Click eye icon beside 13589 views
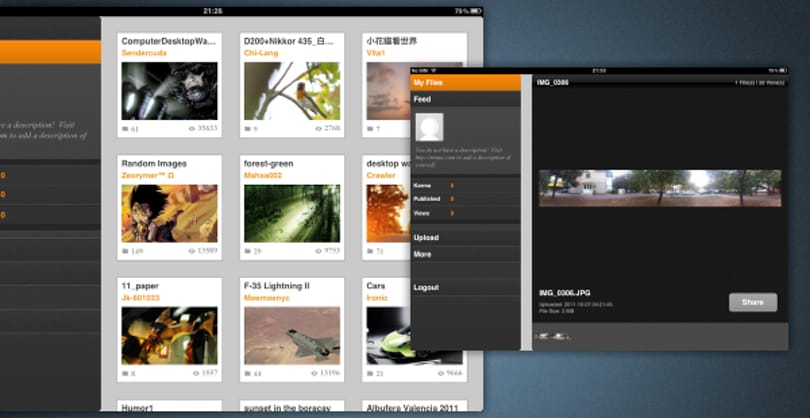 coord(192,251)
